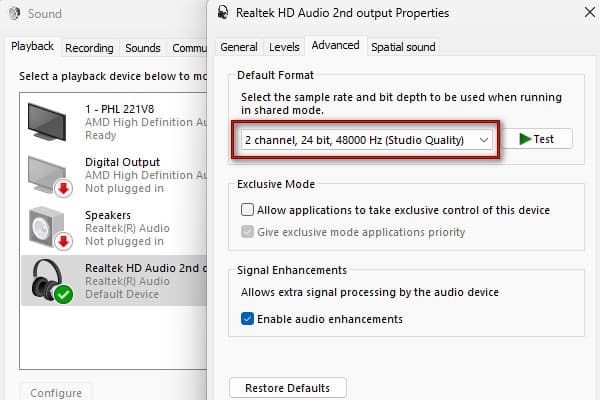Click the 'Default Device' status text
Screen dimensions: 600x400
(122, 294)
